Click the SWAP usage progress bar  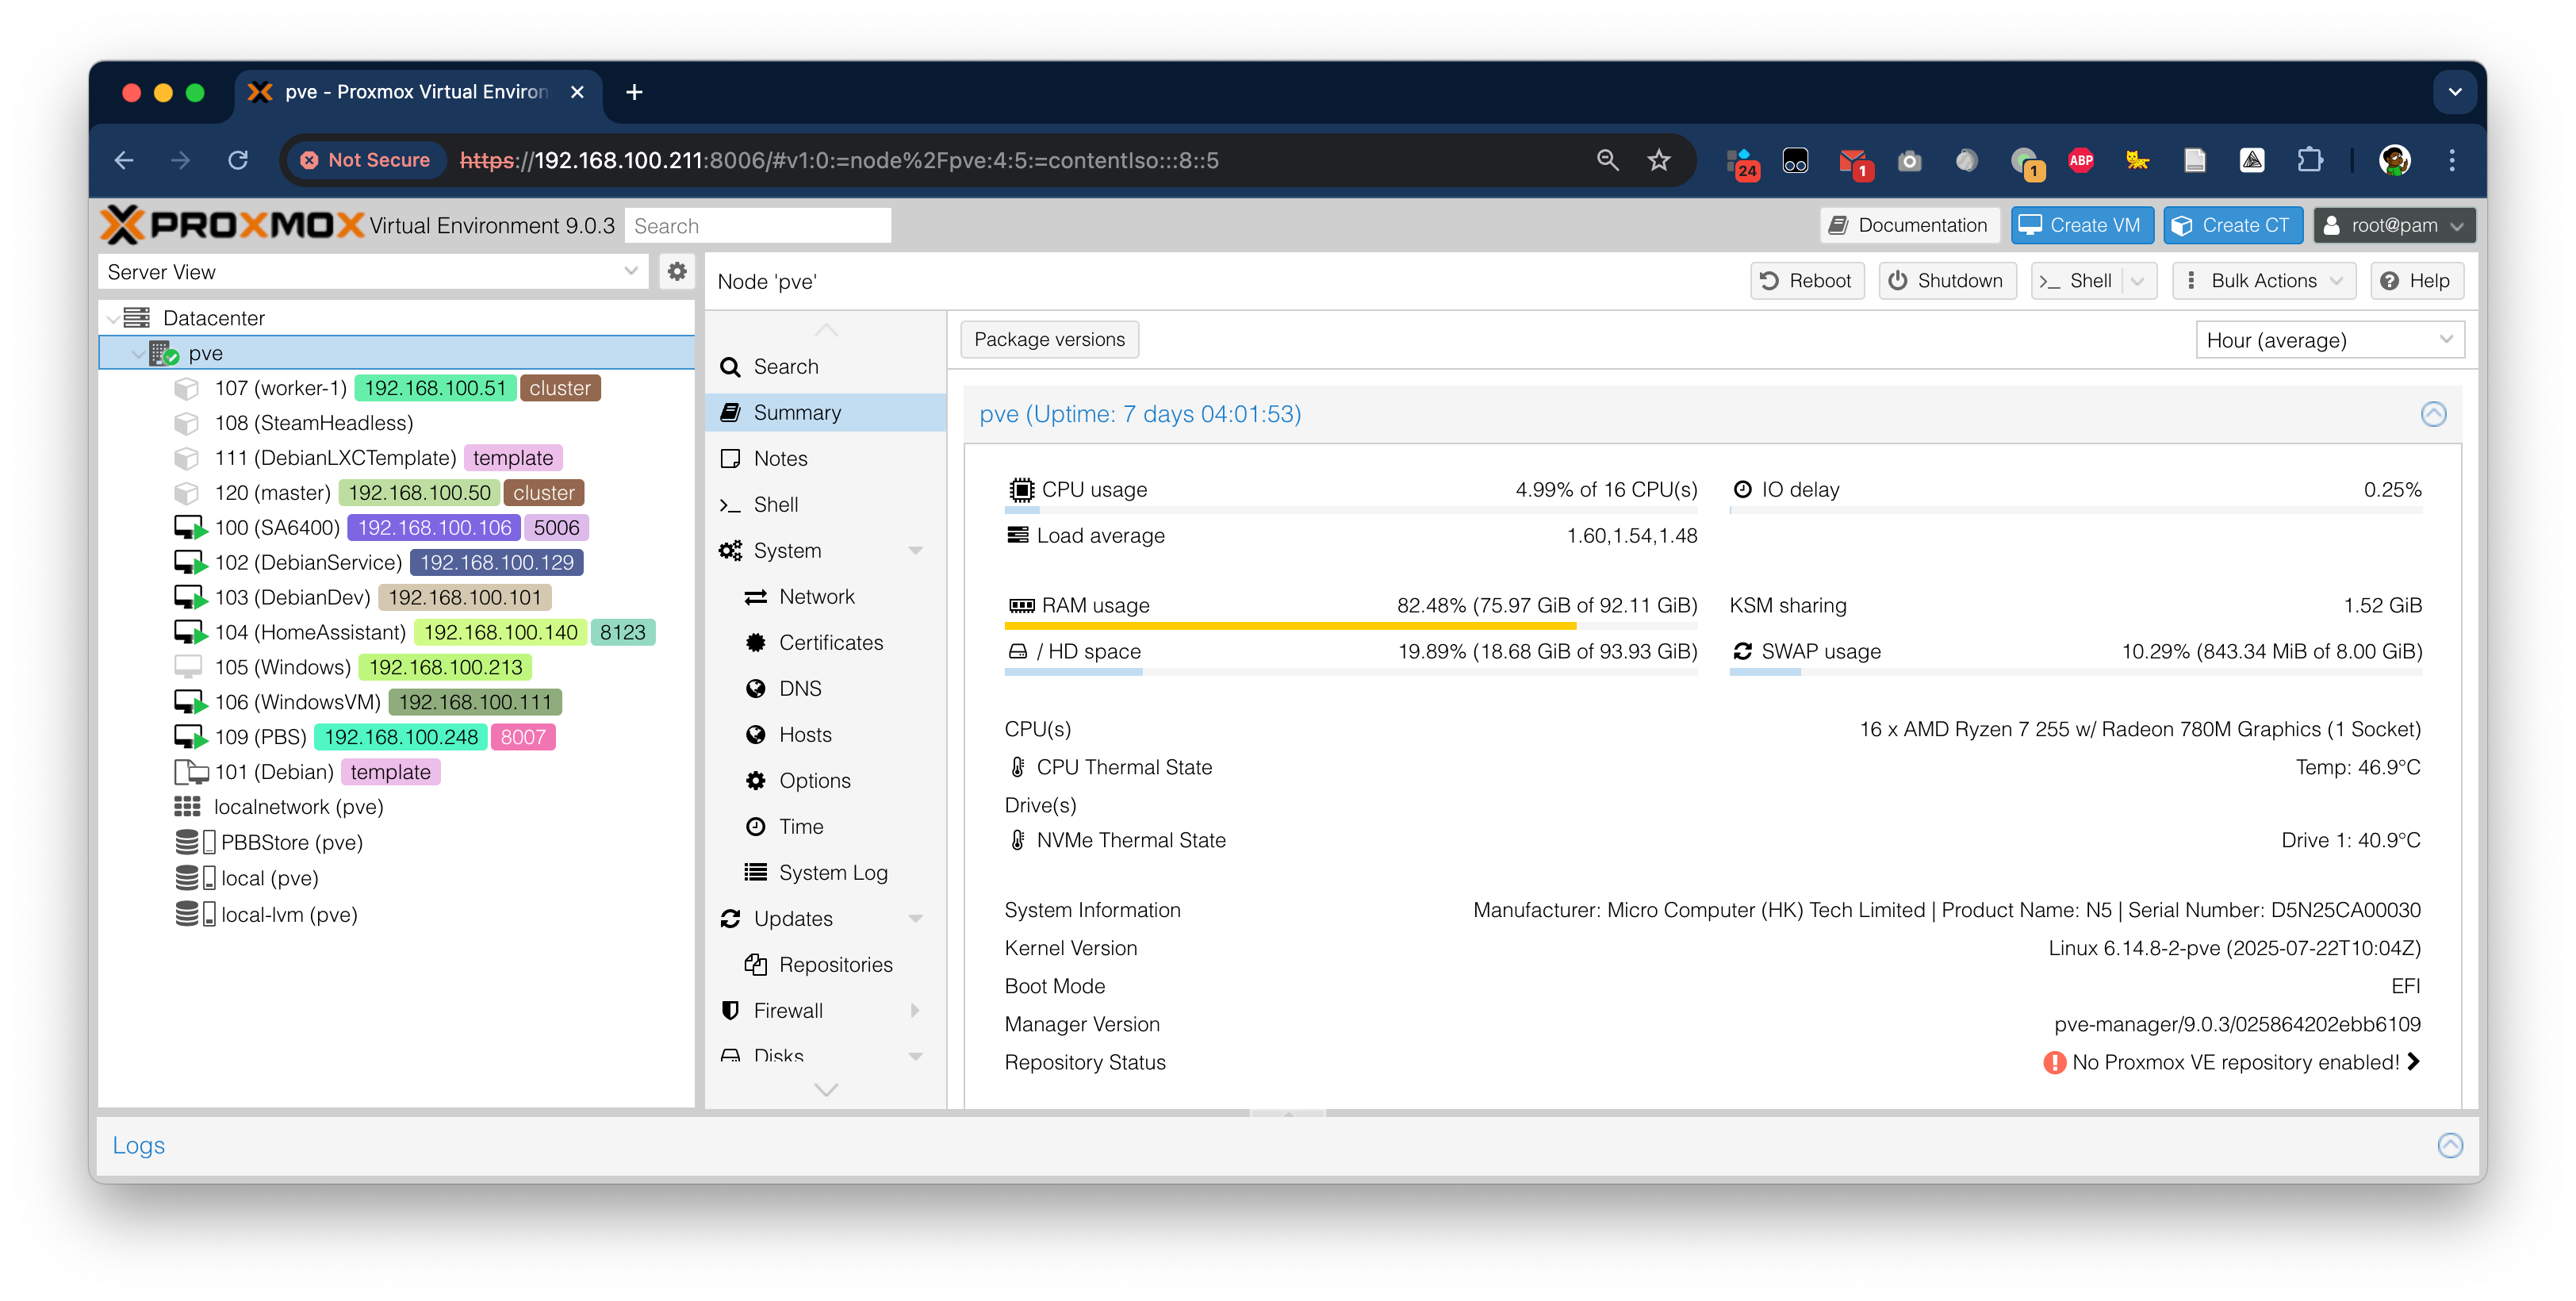coord(2075,672)
